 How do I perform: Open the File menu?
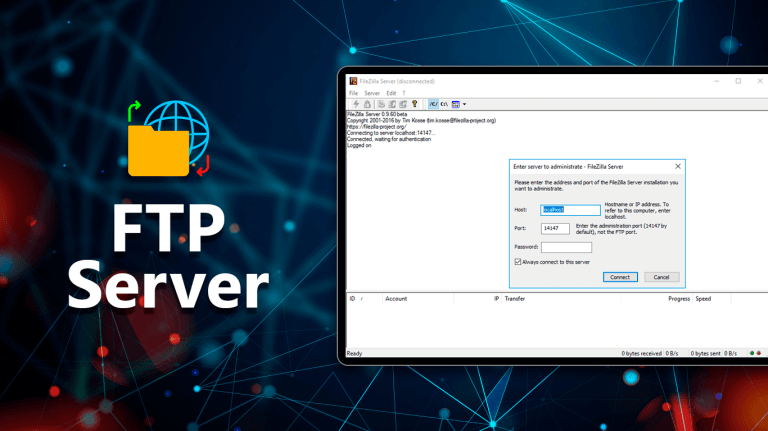click(353, 93)
